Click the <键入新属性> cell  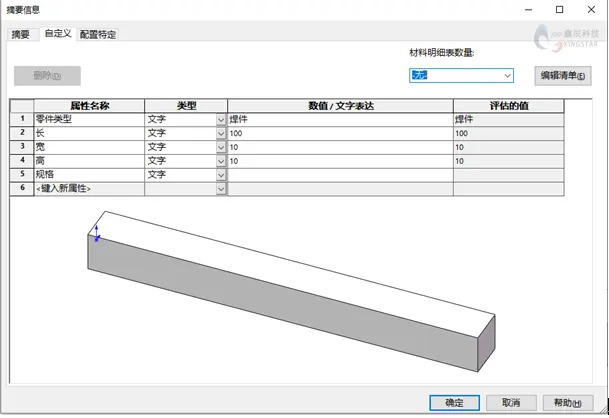pos(89,189)
